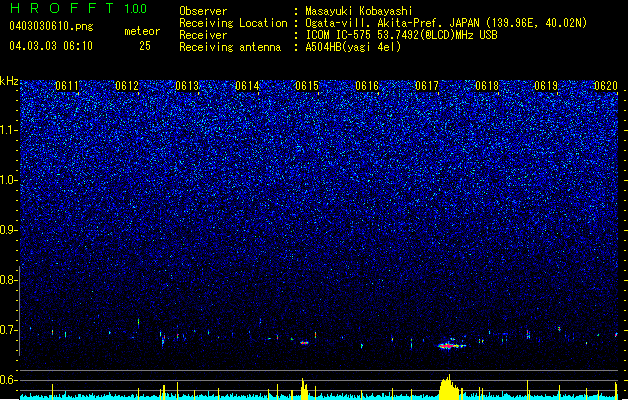Click the 'Receiving antenna' field label
The width and height of the screenshot is (629, 400).
coord(230,47)
